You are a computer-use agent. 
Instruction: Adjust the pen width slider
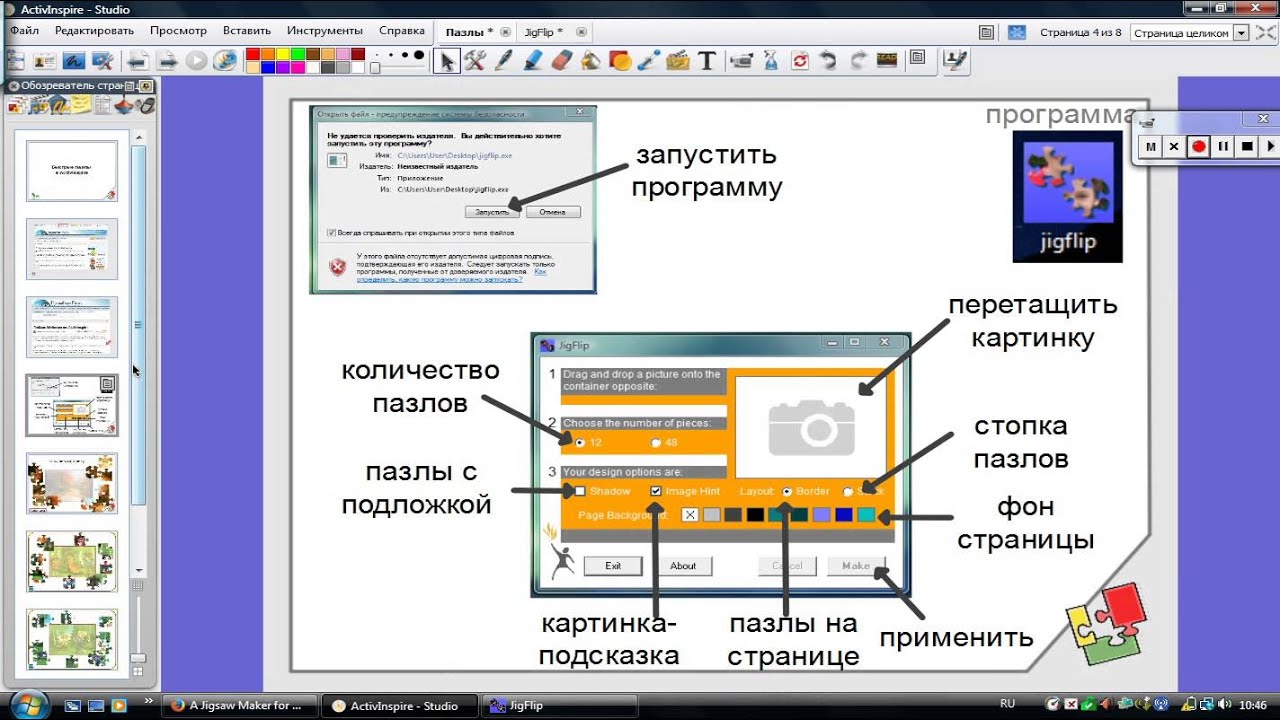(375, 68)
